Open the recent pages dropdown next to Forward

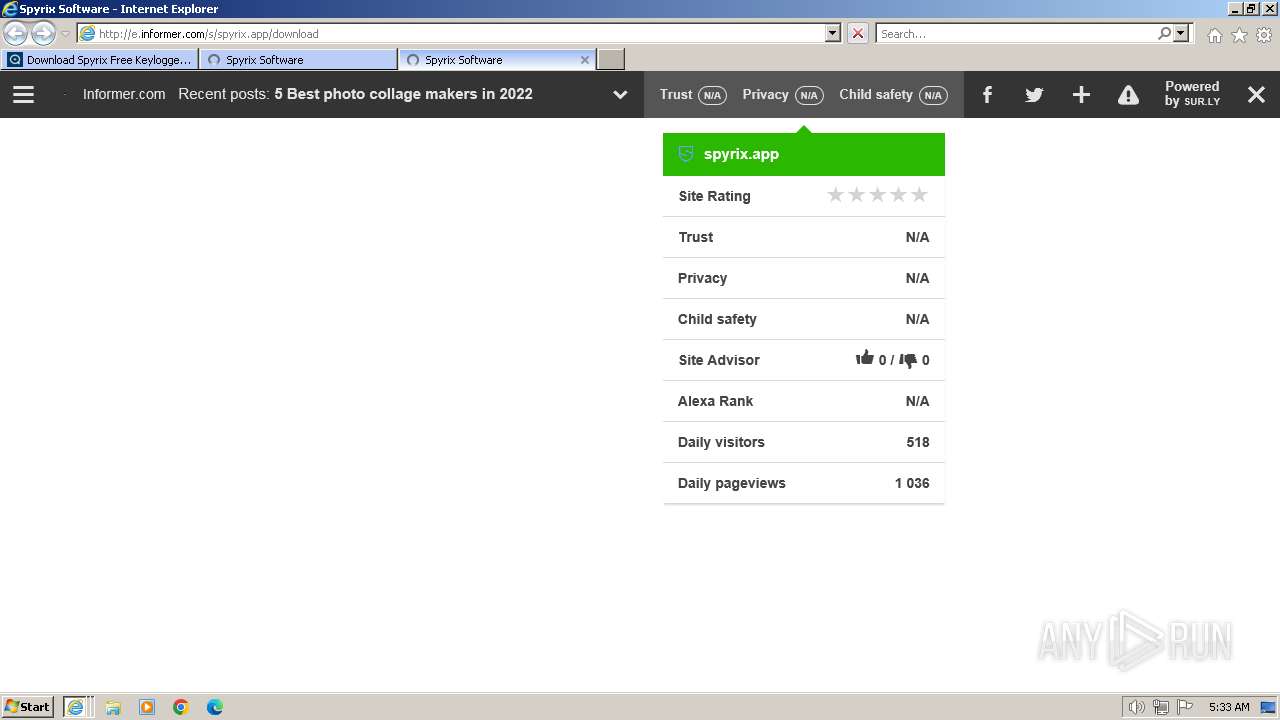(x=65, y=34)
